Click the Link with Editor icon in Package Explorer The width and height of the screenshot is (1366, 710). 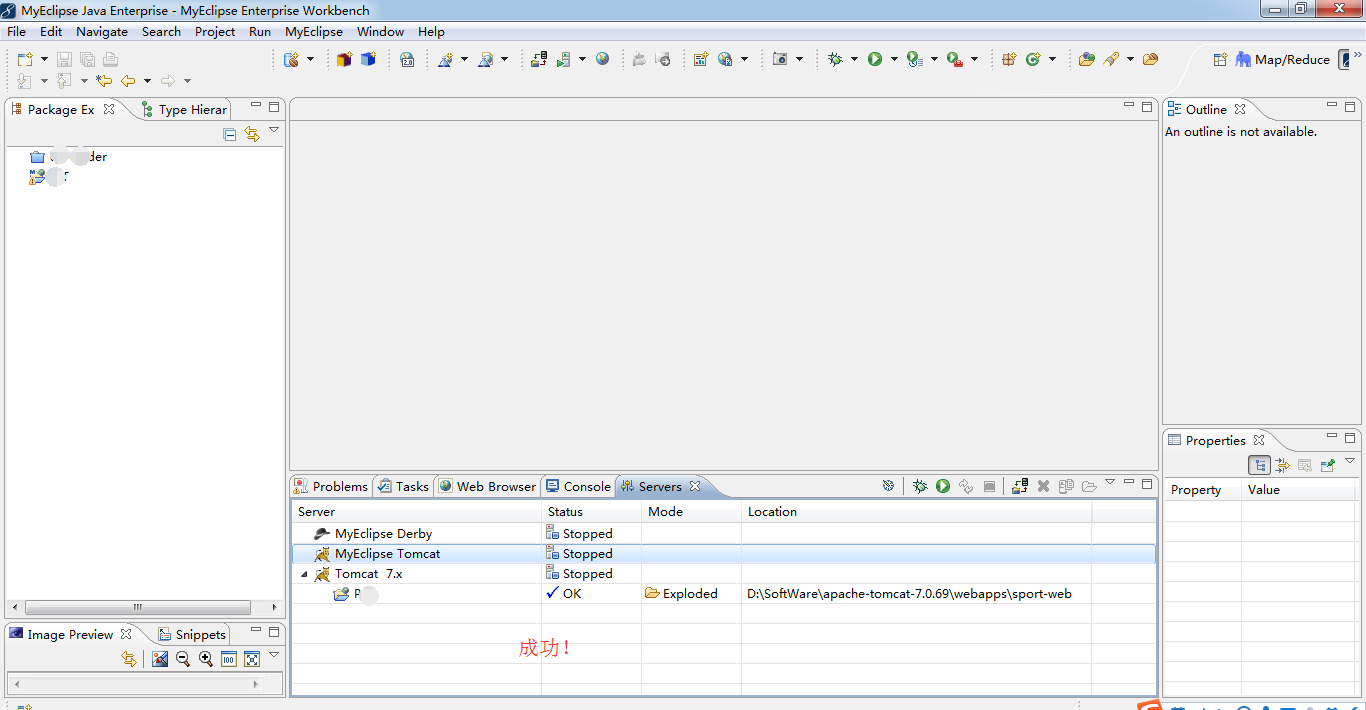pyautogui.click(x=252, y=134)
